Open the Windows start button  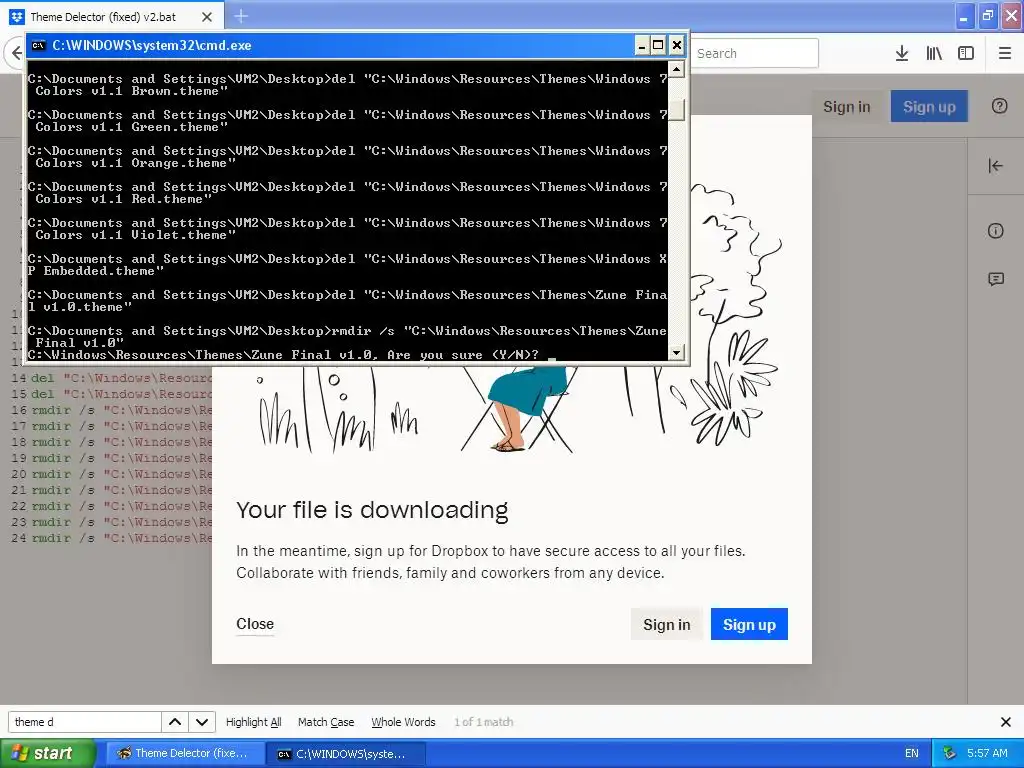[47, 753]
